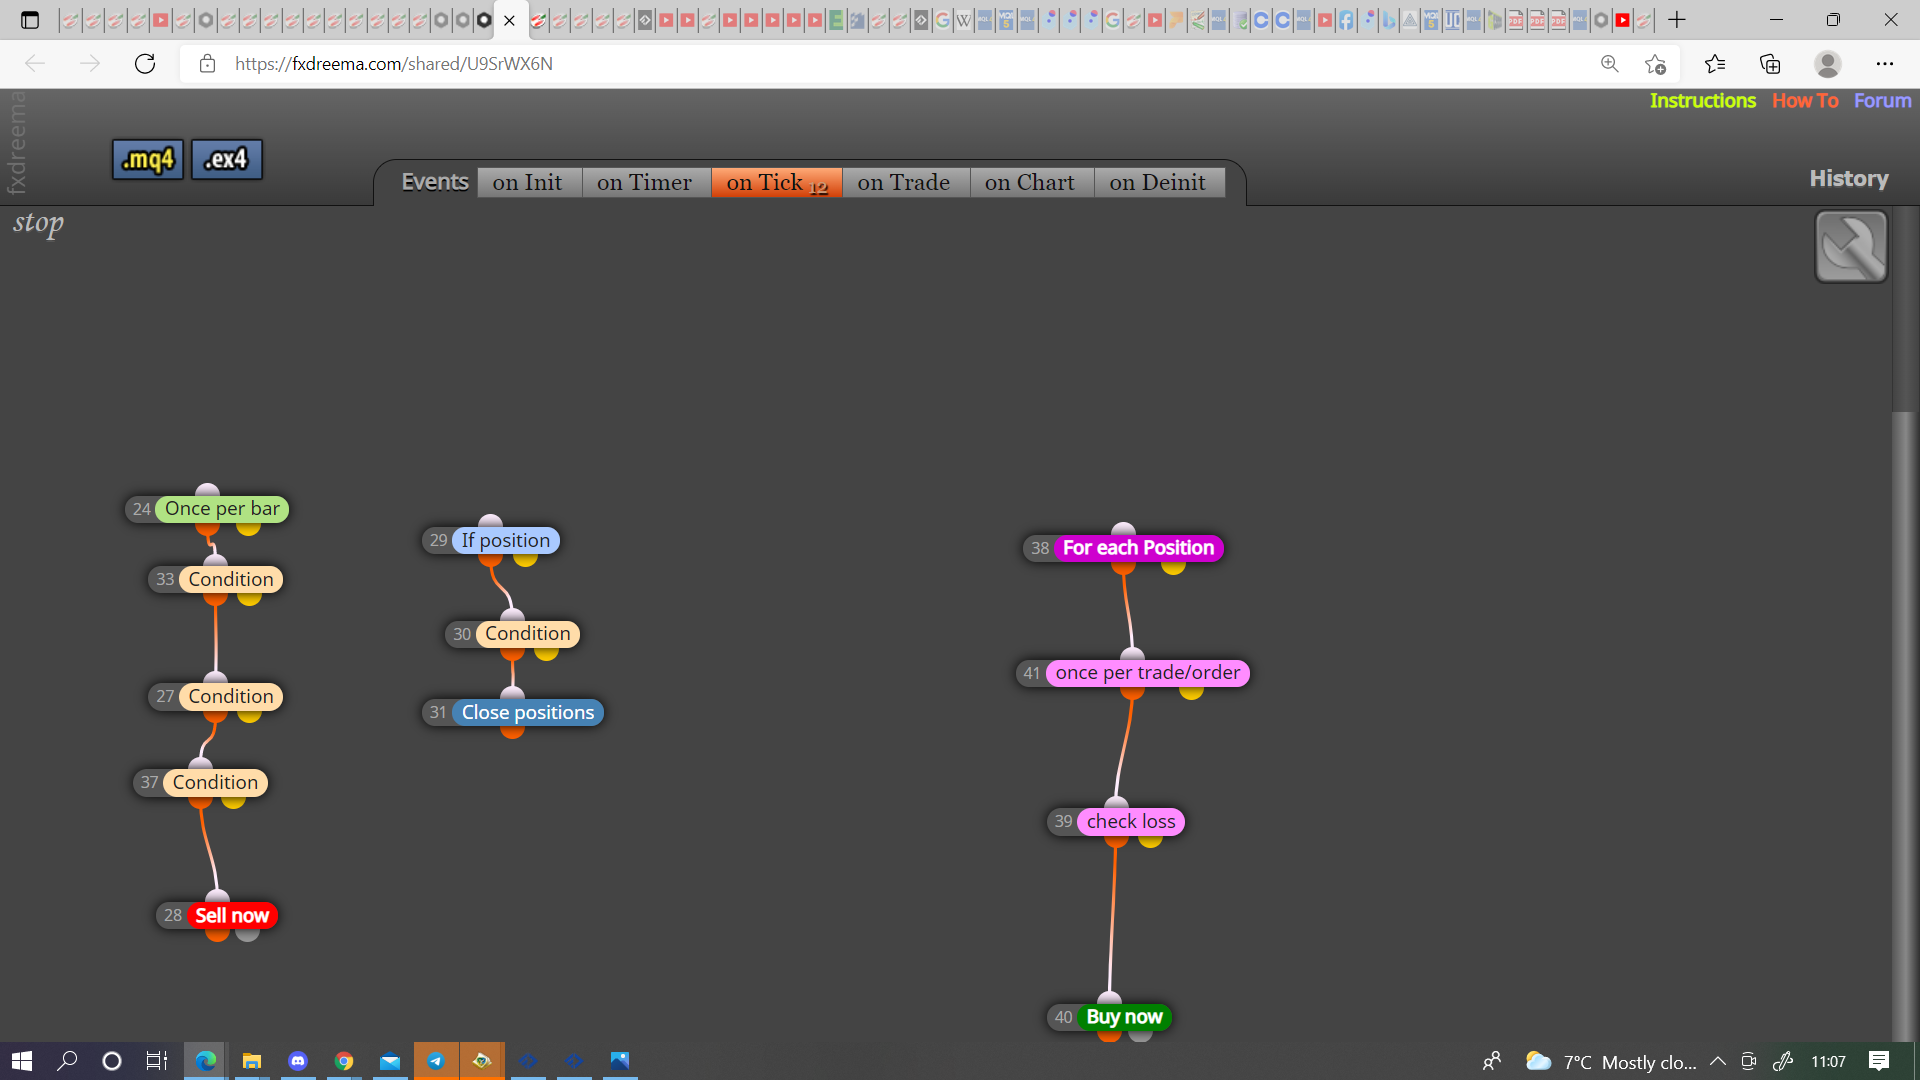This screenshot has width=1920, height=1080.
Task: Select the For each Position block 38
Action: pyautogui.click(x=1138, y=548)
